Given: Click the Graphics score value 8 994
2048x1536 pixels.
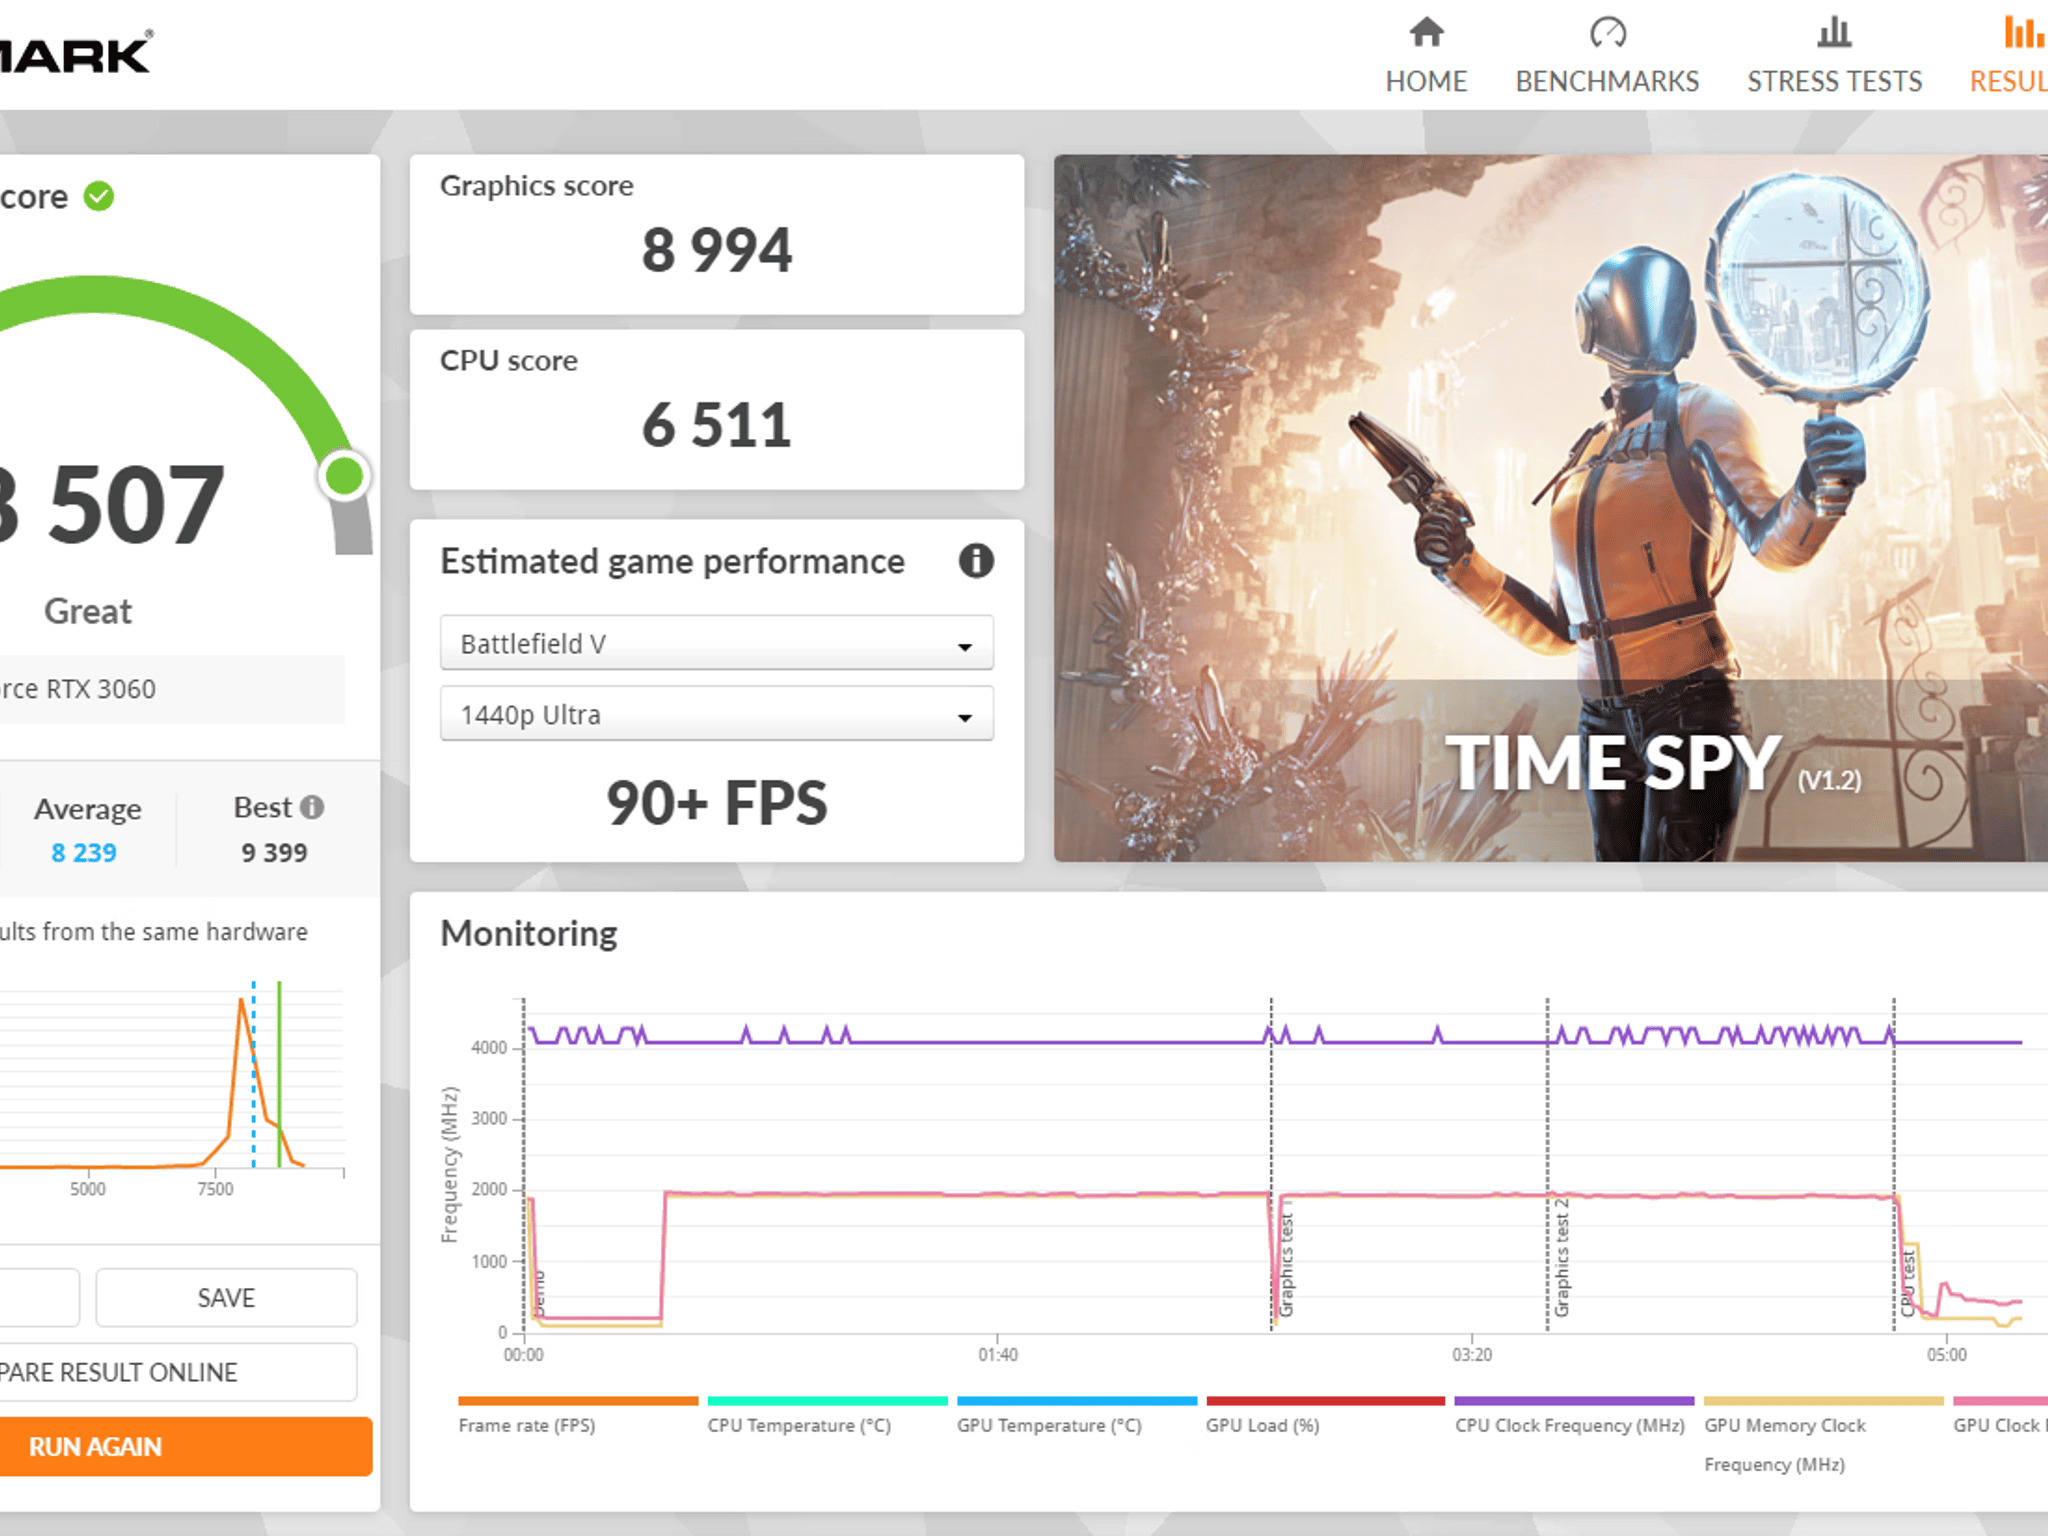Looking at the screenshot, I should [717, 250].
